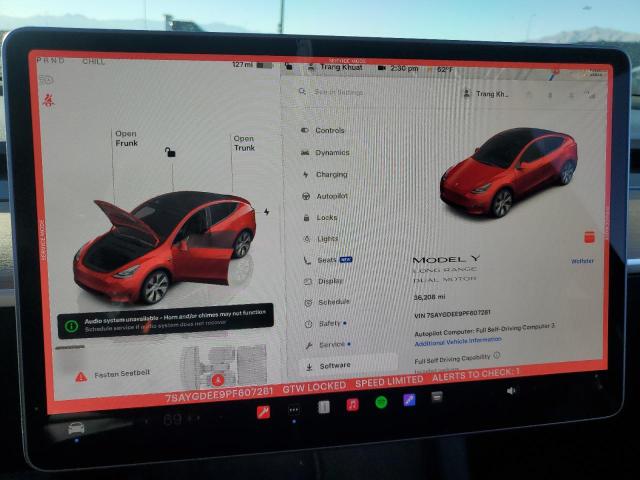Tap the unlock padlock icon above car
Viewport: 640px width, 480px height.
(170, 152)
